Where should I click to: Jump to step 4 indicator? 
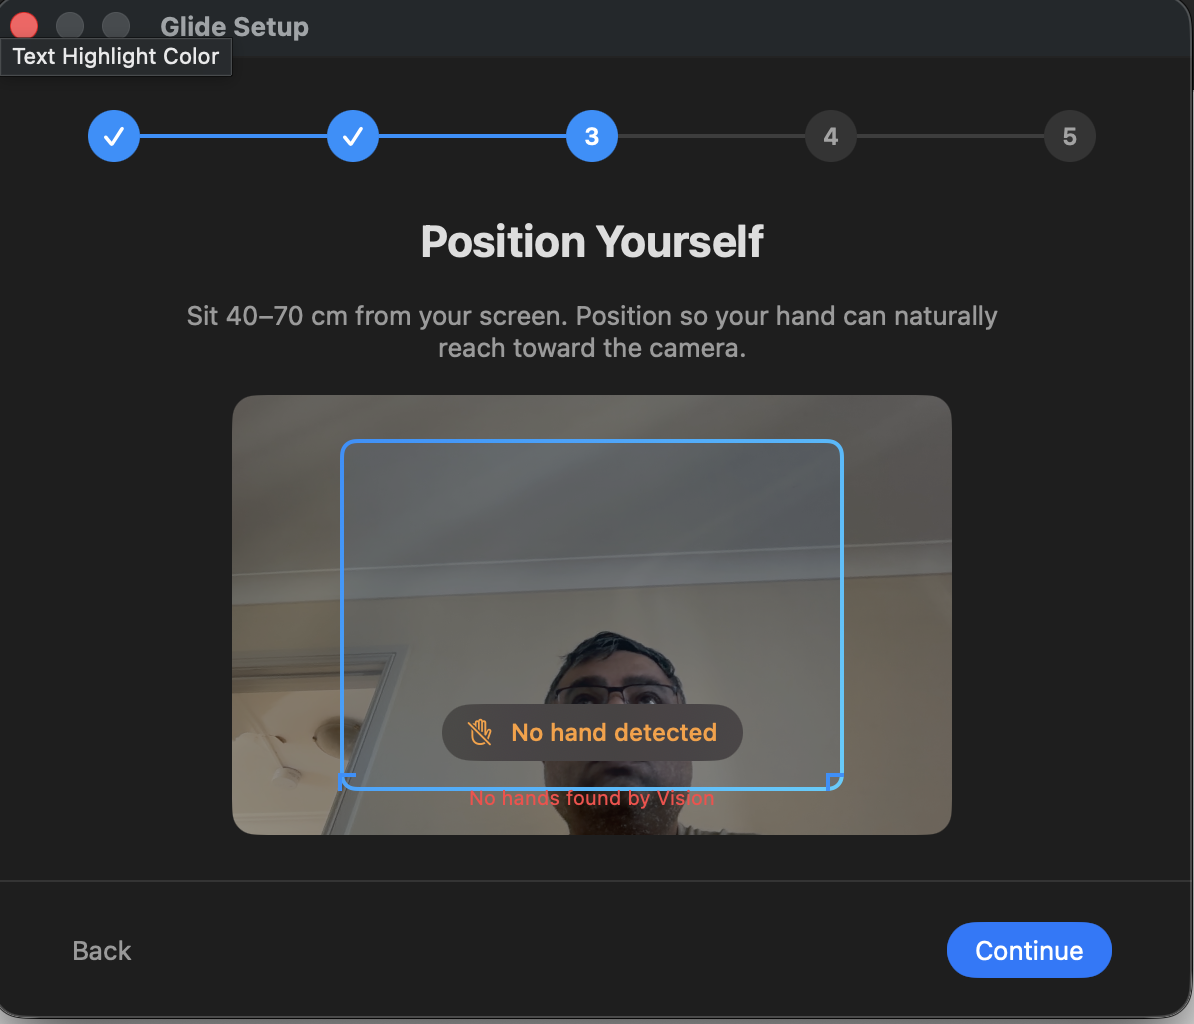pos(831,136)
